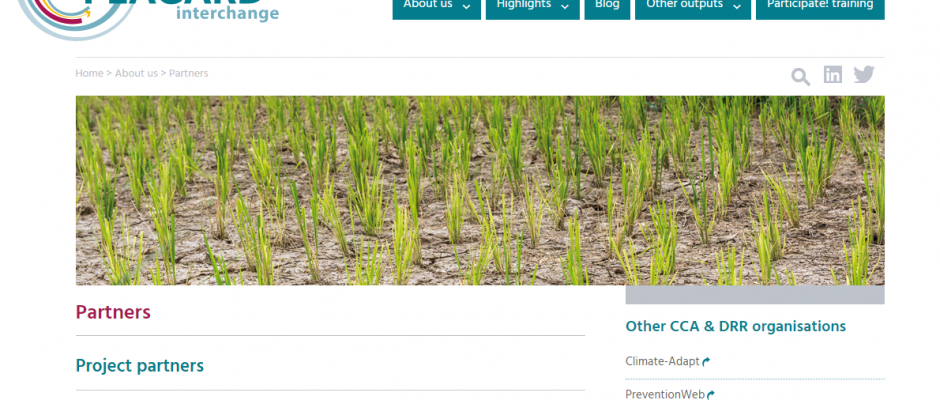Open the search magnifier icon

(800, 77)
